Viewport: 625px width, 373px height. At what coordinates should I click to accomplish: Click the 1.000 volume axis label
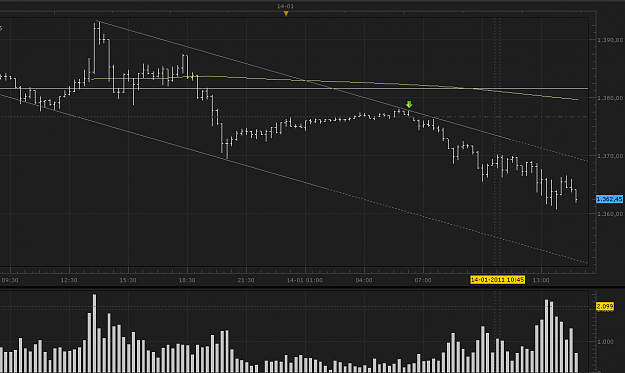point(605,342)
